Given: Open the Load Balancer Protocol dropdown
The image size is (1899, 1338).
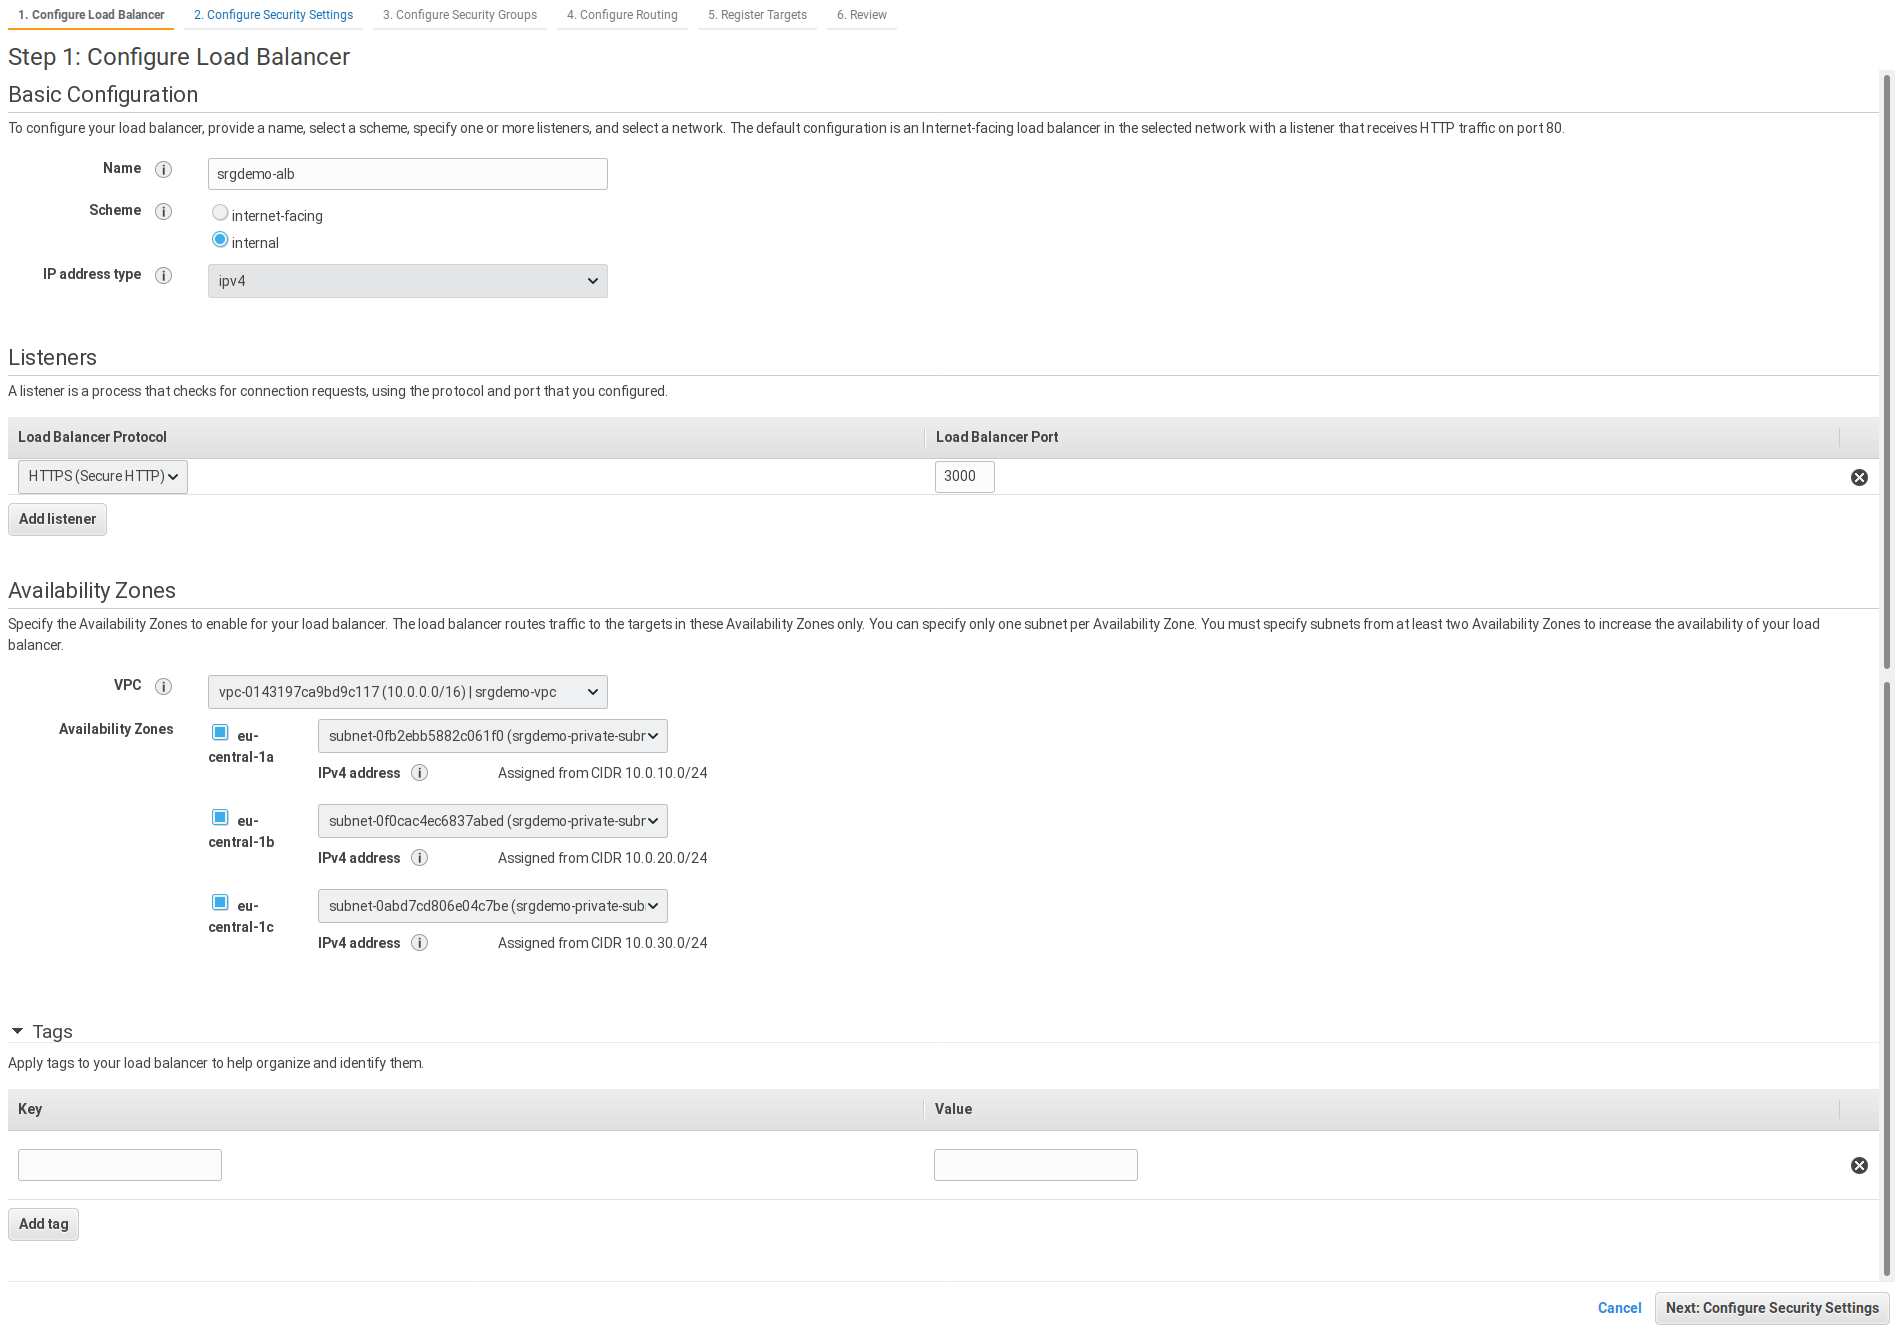Looking at the screenshot, I should 103,477.
